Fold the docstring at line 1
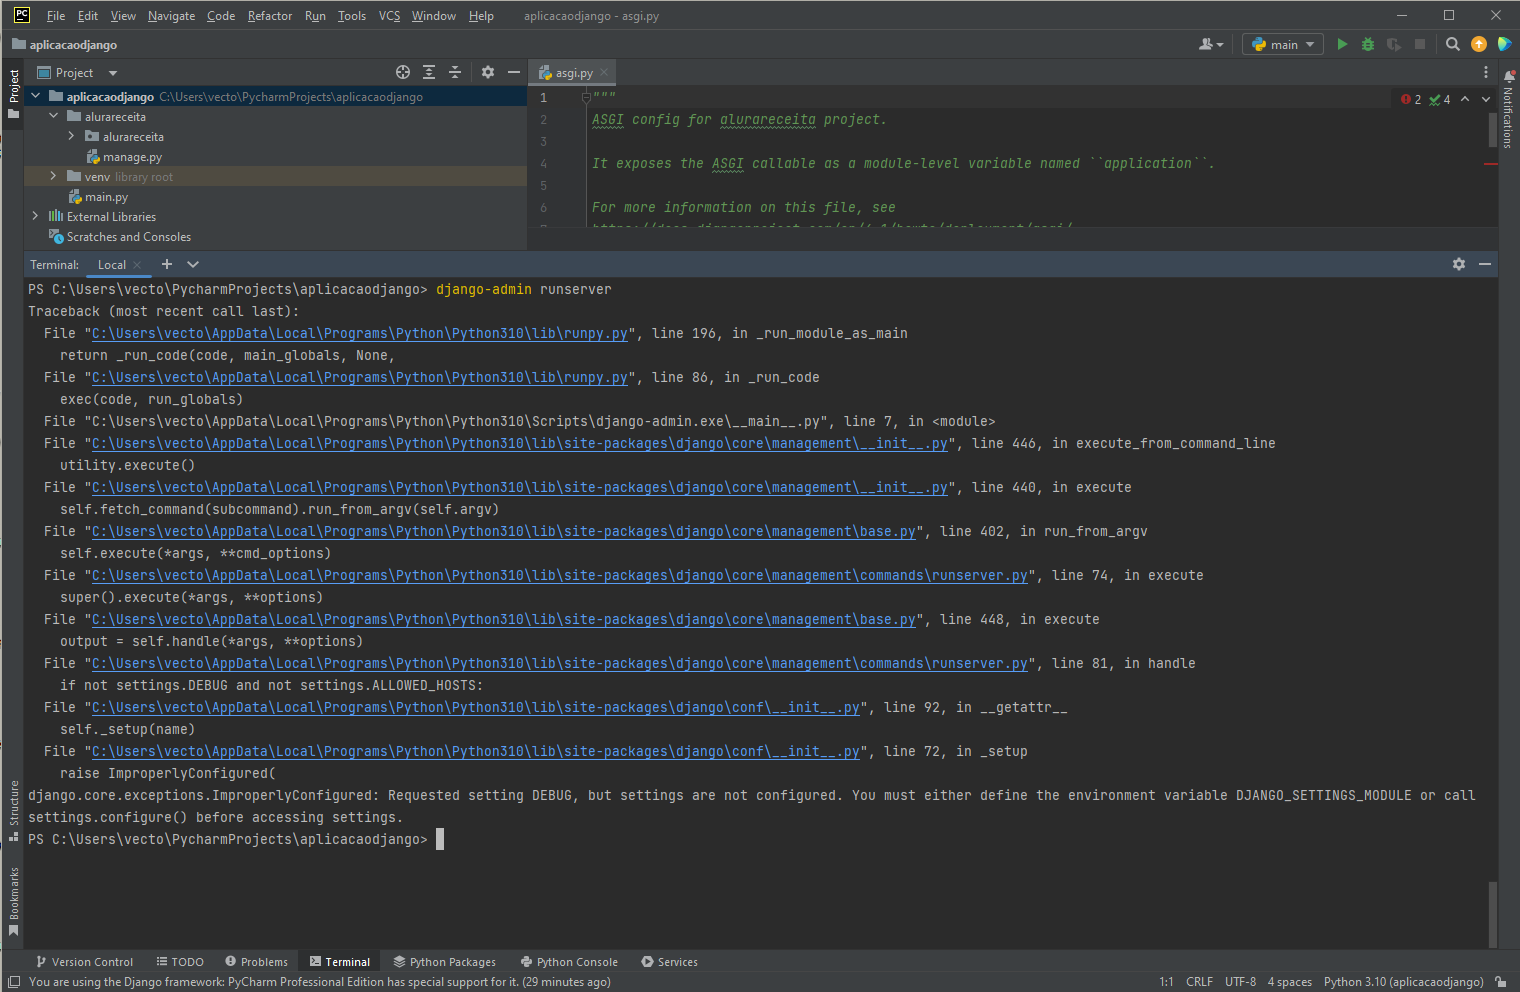Image resolution: width=1520 pixels, height=992 pixels. [586, 97]
